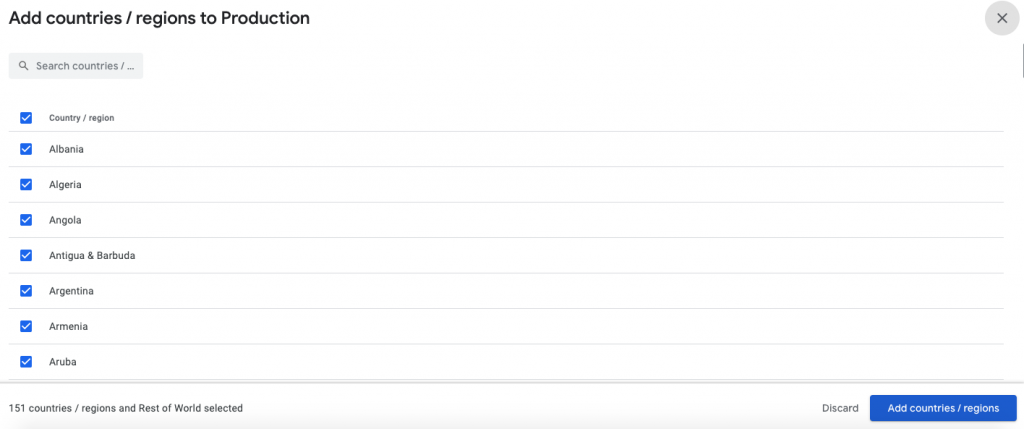The width and height of the screenshot is (1024, 429).
Task: Deselect the Aruba checkbox
Action: coord(26,362)
